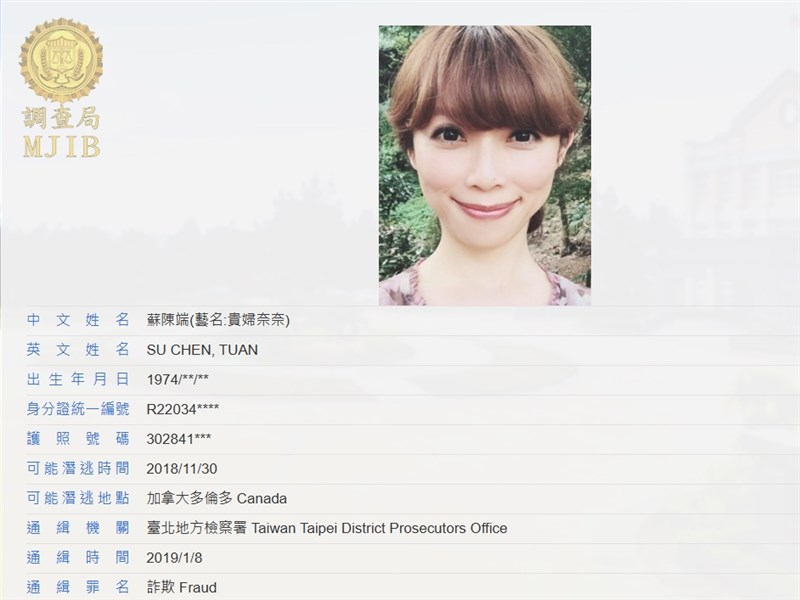Click the 通緝罪名 label

[x=78, y=587]
